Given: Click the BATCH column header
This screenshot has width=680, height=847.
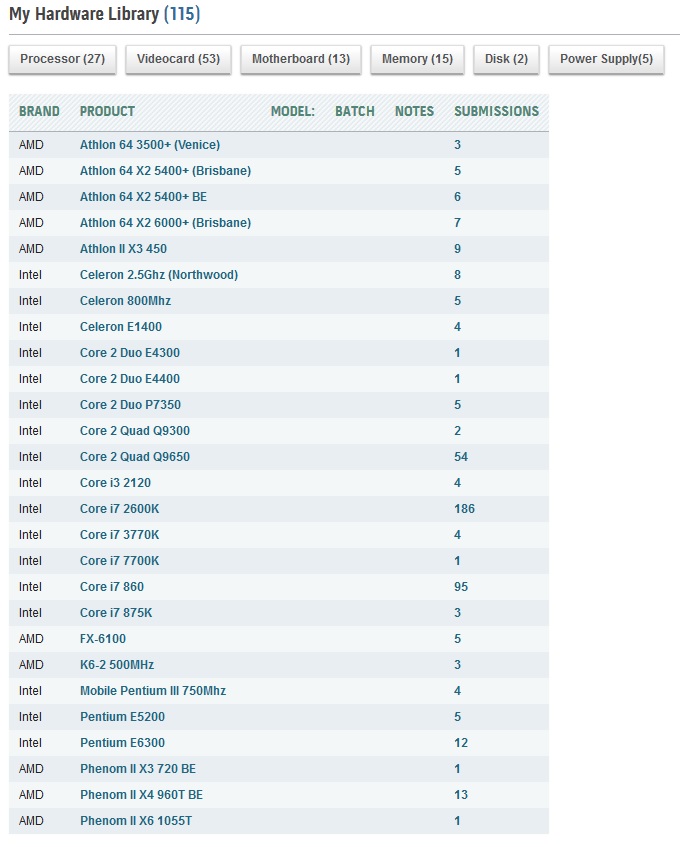Looking at the screenshot, I should 354,111.
